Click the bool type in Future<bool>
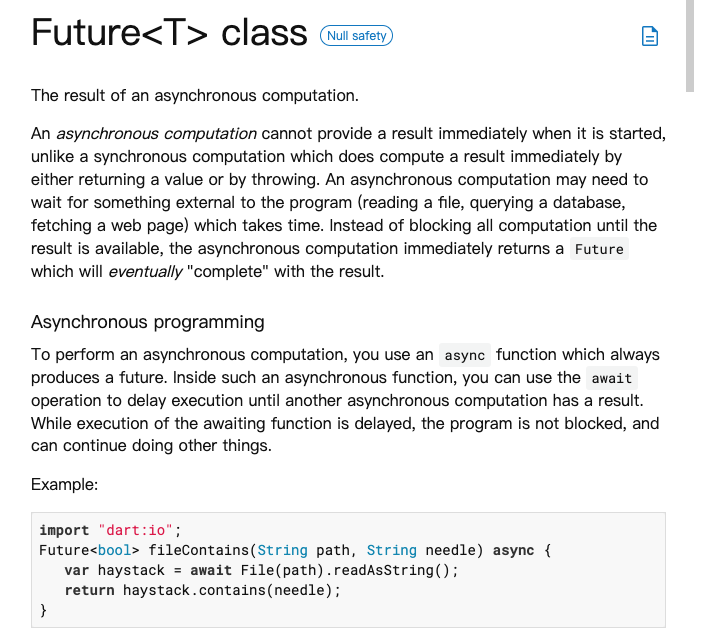This screenshot has width=704, height=630. pyautogui.click(x=114, y=550)
